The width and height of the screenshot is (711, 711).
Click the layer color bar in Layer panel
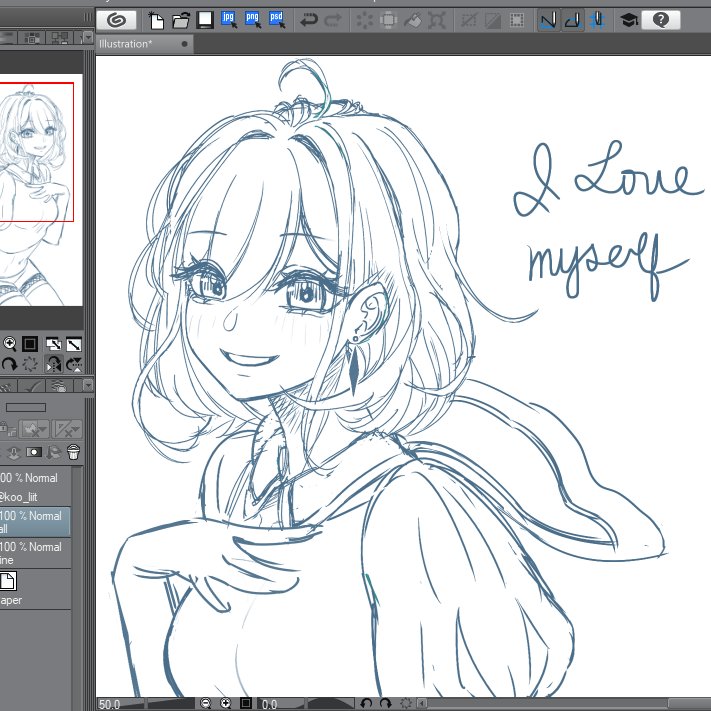pos(26,407)
